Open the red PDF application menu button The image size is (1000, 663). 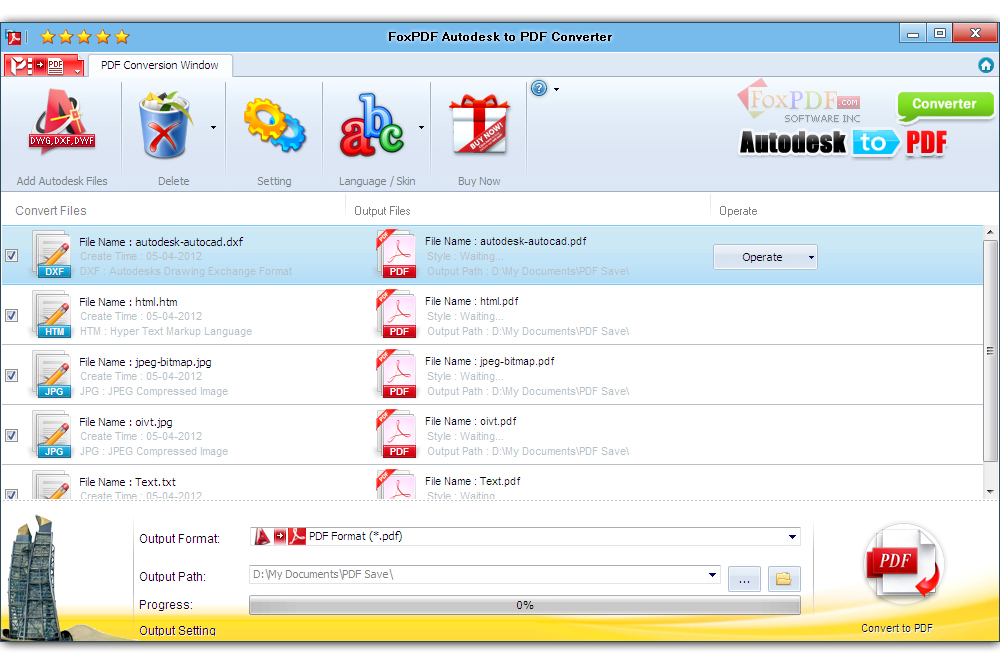pos(45,65)
